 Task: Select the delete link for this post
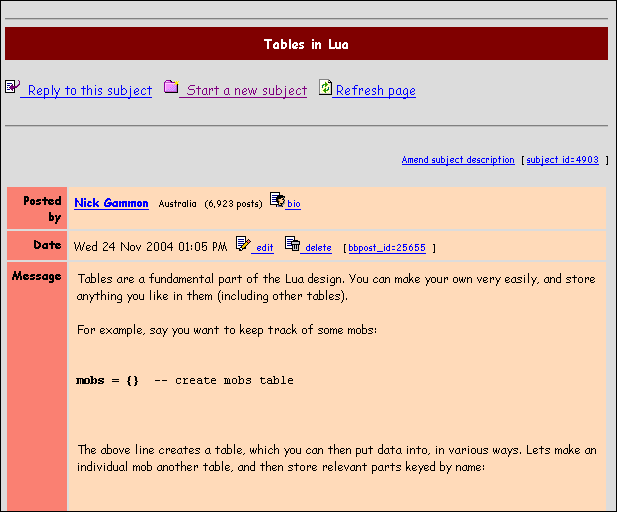318,248
